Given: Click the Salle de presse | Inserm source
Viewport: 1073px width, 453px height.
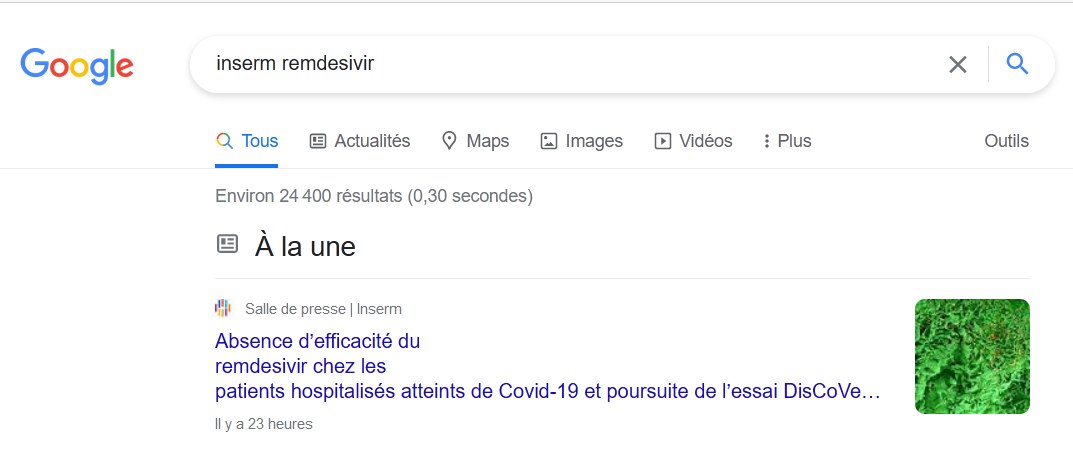Looking at the screenshot, I should pos(323,309).
